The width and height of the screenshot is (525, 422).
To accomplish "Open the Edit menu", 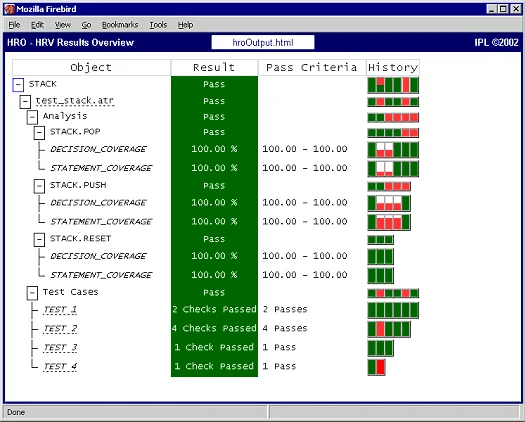I will pyautogui.click(x=37, y=25).
